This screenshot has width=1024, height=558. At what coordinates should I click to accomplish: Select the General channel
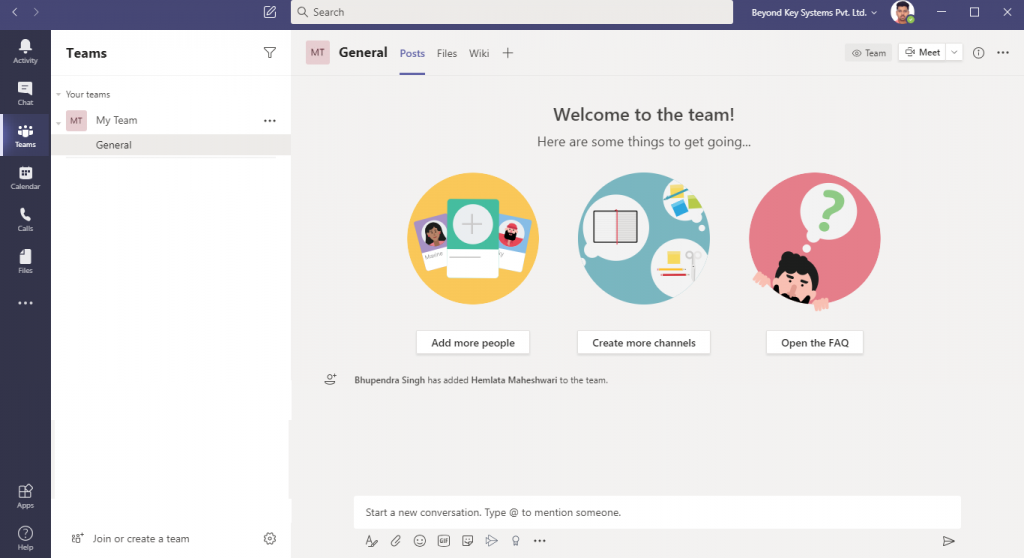point(171,145)
